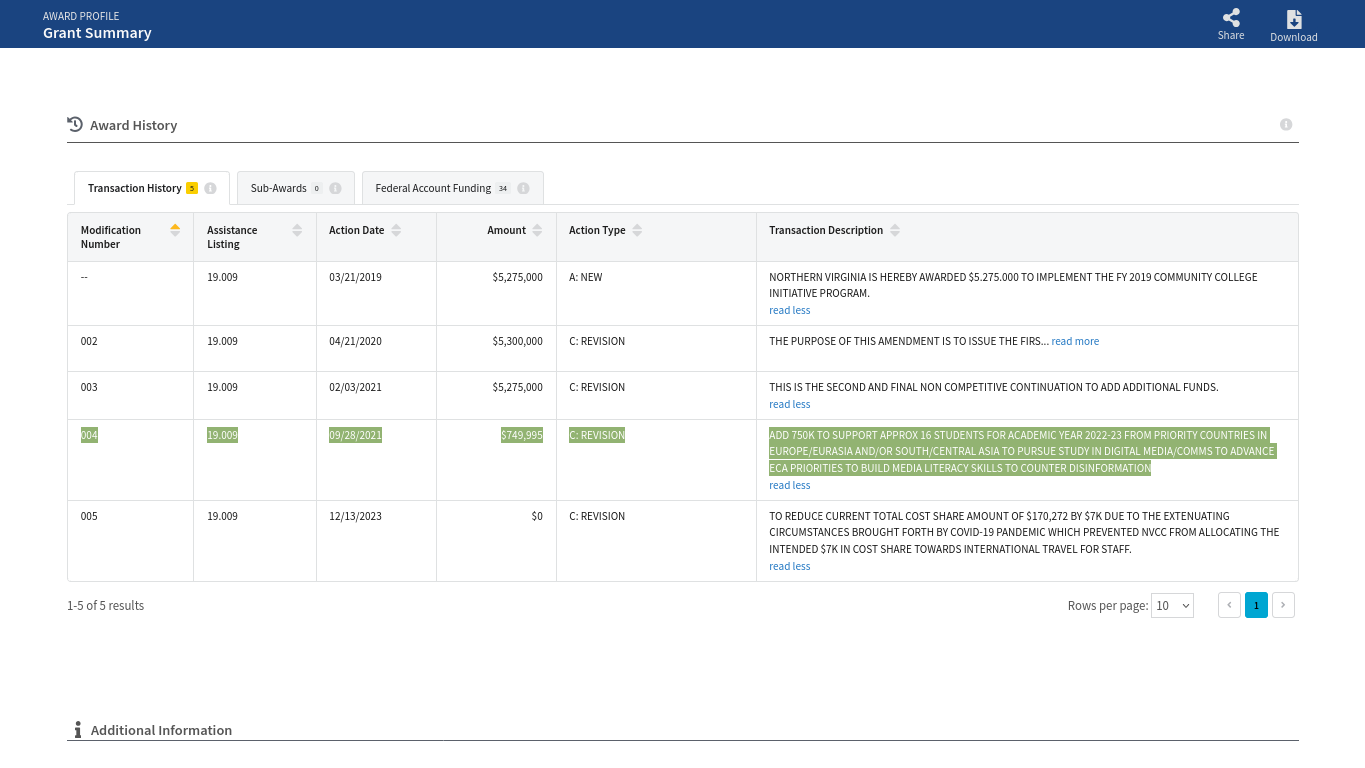Sort by Modification Number column
Screen dimensions: 1365x768
(175, 230)
